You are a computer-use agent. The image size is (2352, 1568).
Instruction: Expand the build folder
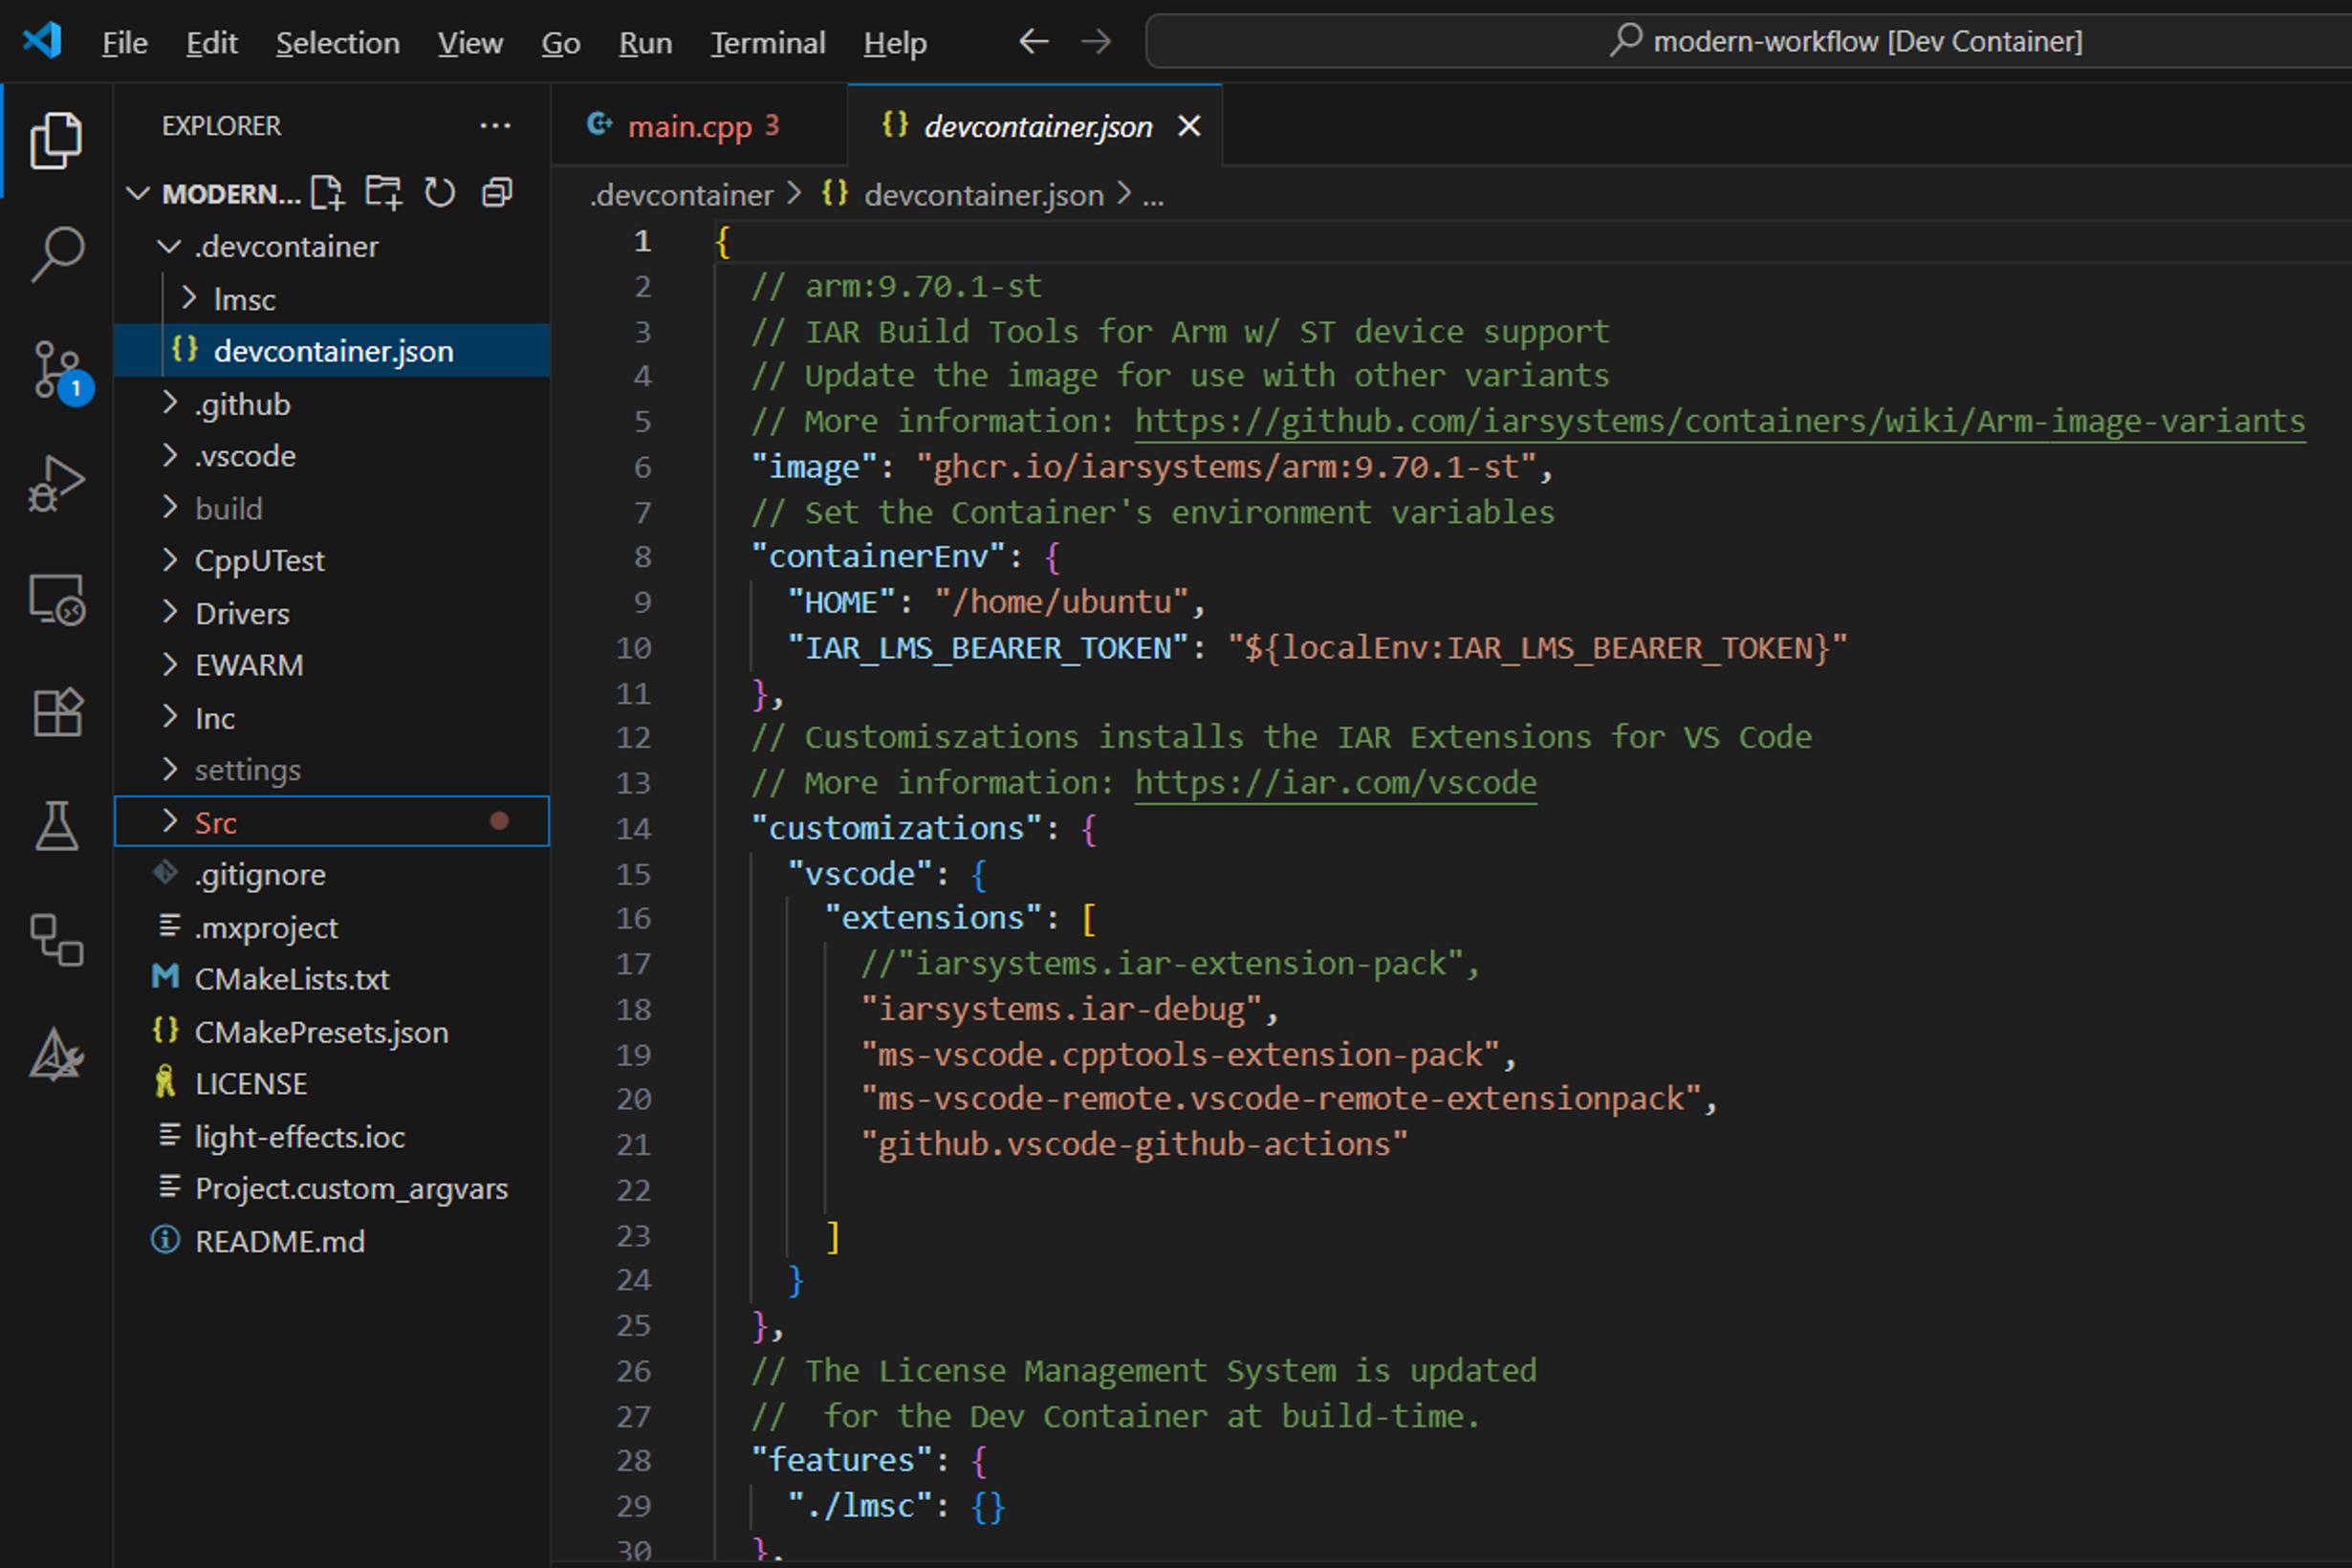tap(169, 508)
